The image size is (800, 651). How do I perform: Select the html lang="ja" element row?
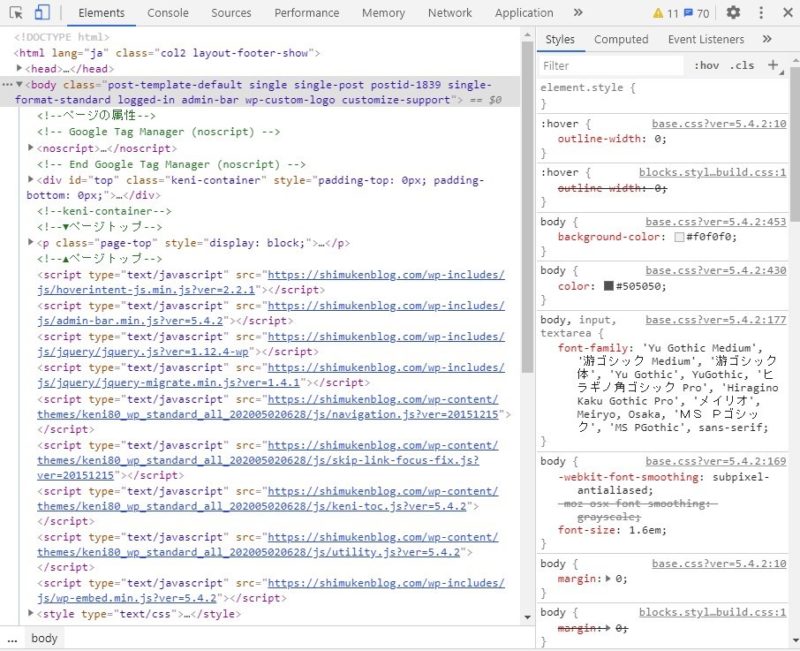[167, 53]
